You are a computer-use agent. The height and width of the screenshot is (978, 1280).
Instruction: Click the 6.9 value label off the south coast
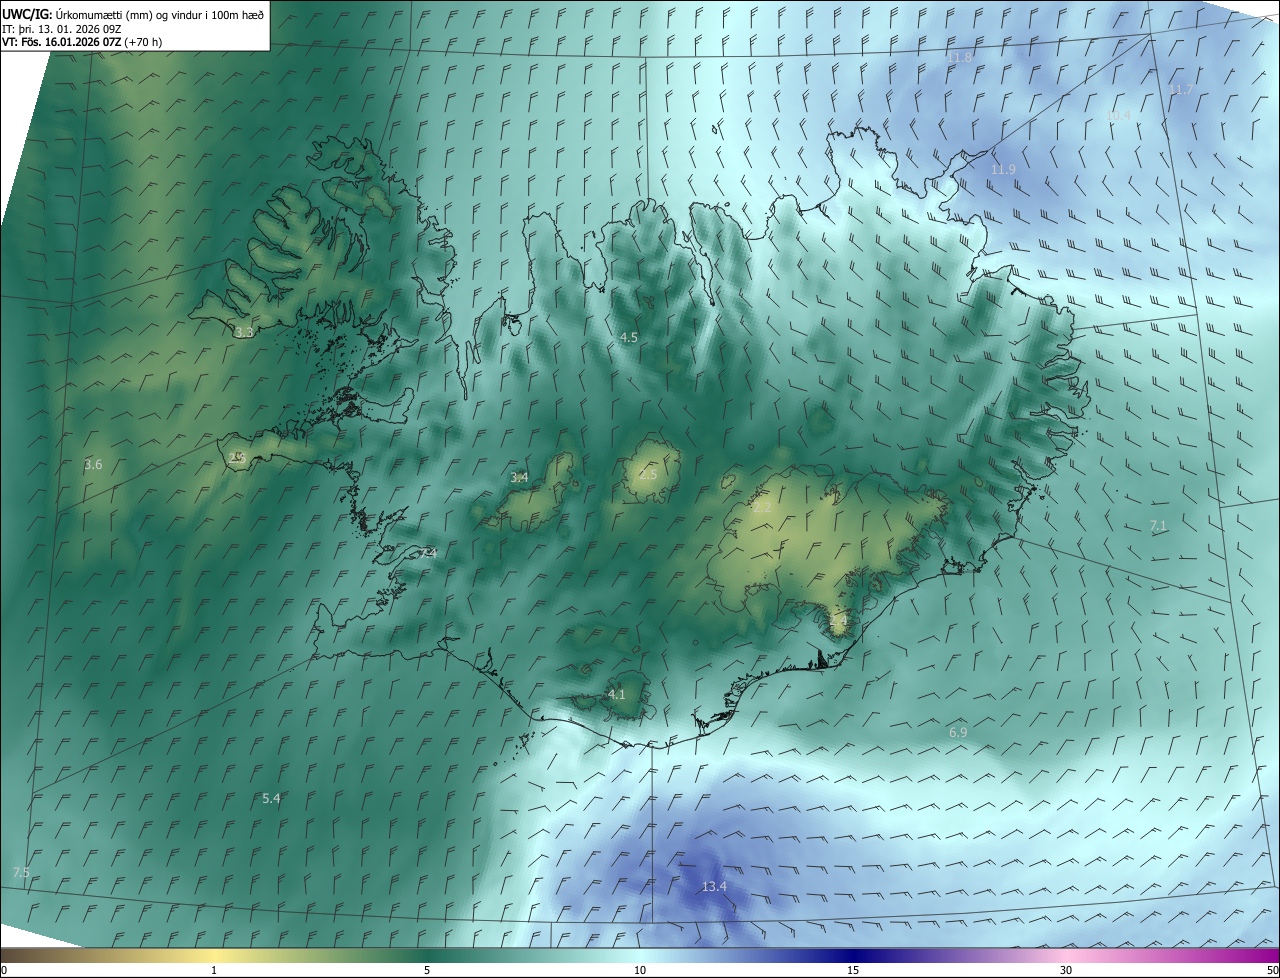point(958,733)
